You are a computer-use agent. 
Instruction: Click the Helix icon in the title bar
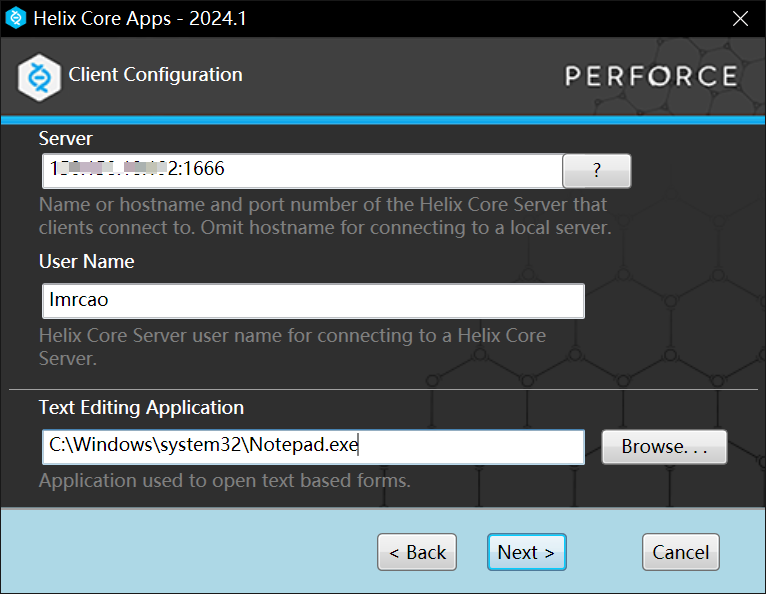16,18
